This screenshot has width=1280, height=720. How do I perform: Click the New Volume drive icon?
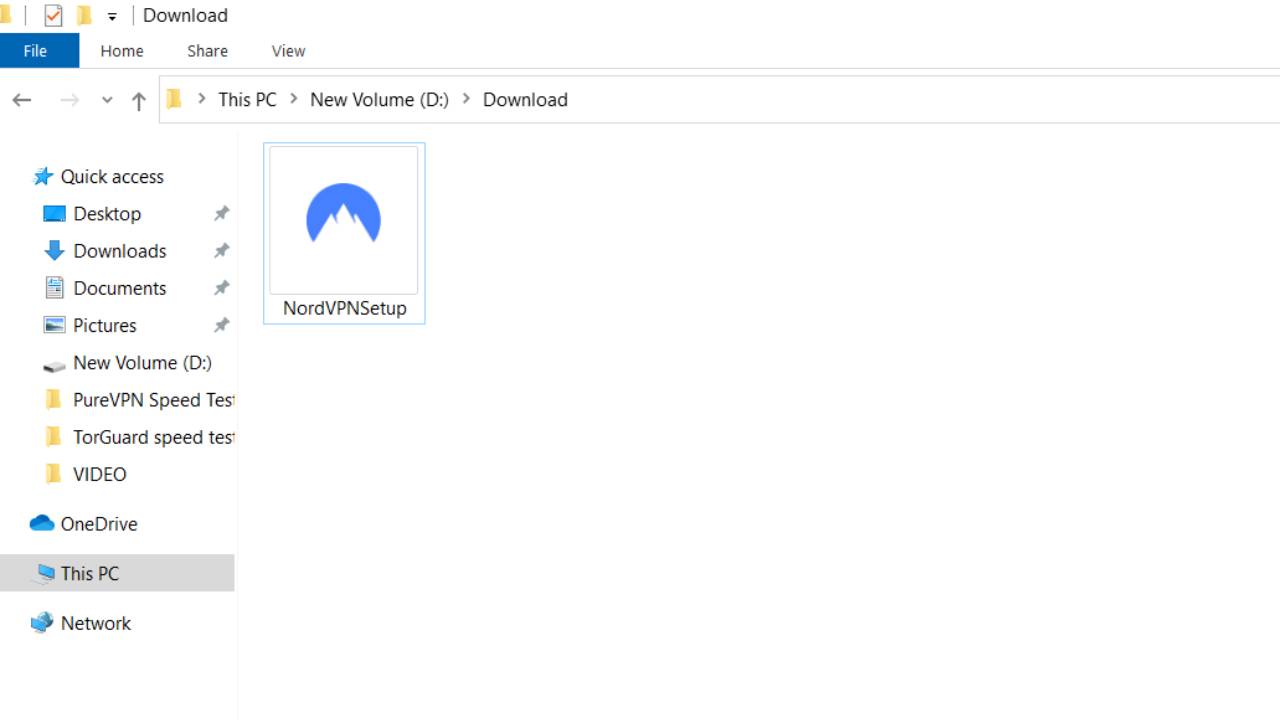click(x=54, y=365)
